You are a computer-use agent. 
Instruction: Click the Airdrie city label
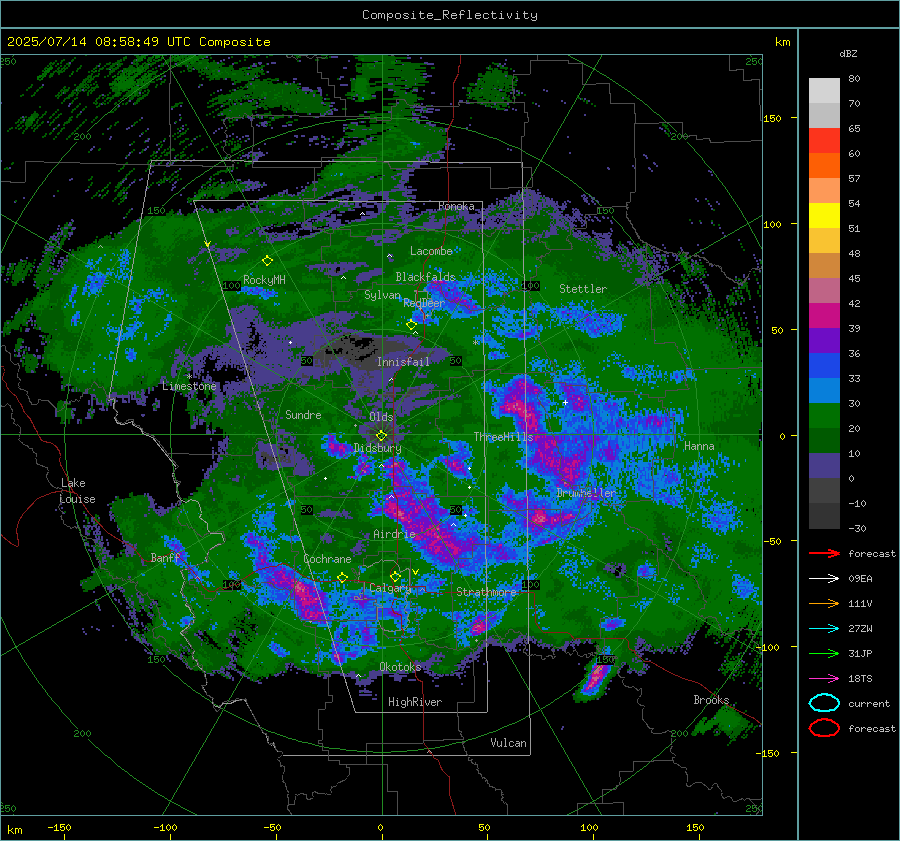[x=394, y=534]
